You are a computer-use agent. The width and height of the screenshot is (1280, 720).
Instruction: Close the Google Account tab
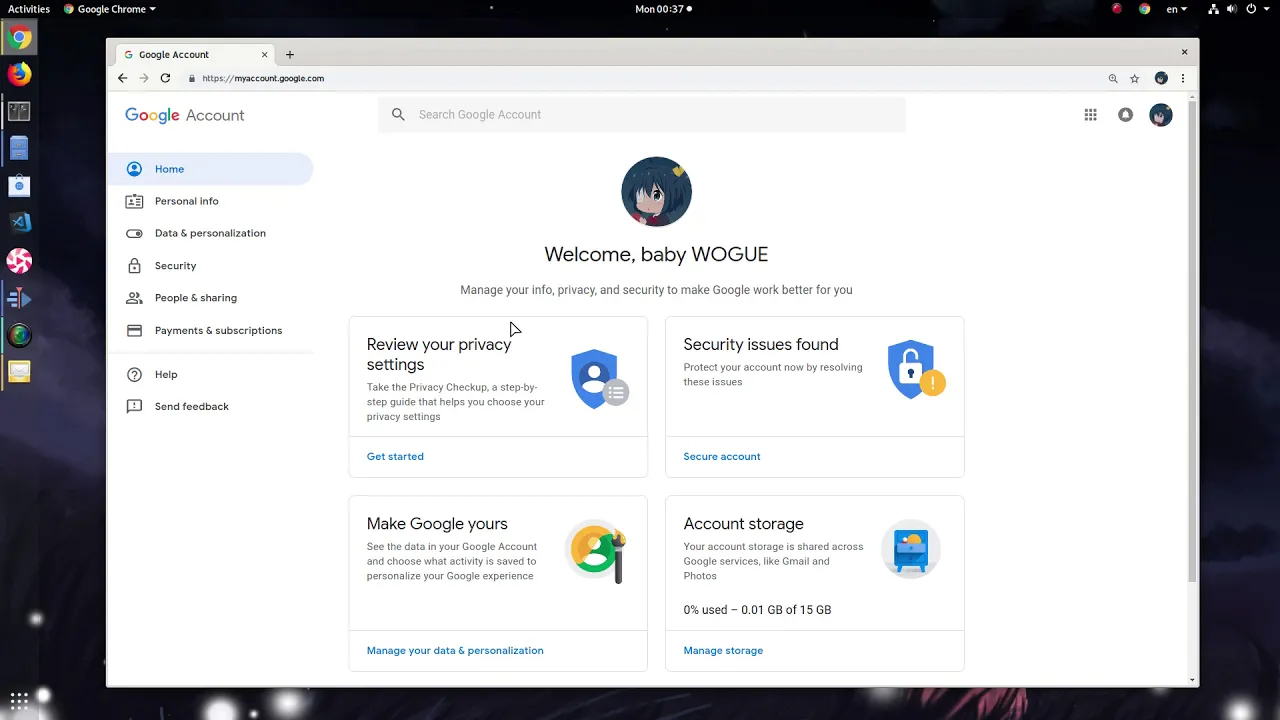(x=265, y=55)
